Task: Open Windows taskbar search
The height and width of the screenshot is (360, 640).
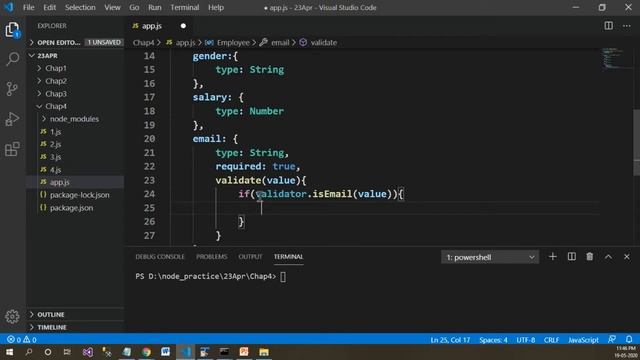Action: tap(29, 352)
